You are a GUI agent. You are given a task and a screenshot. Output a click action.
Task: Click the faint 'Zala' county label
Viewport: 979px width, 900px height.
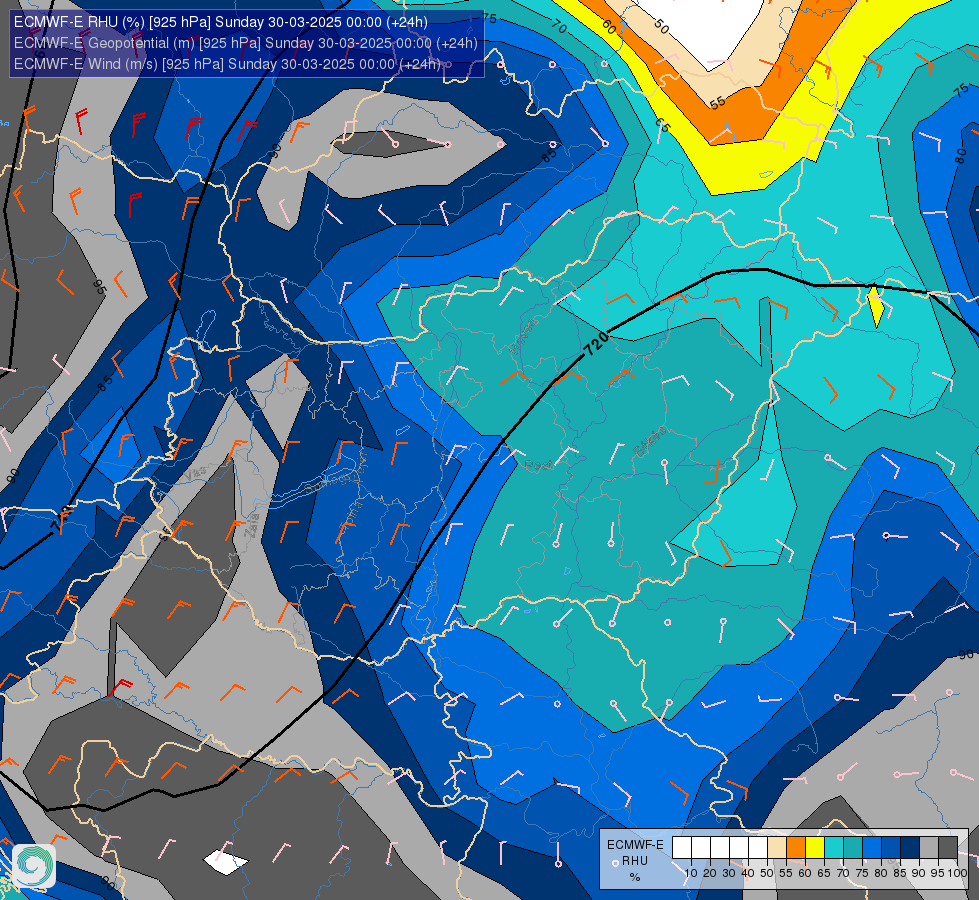252,524
